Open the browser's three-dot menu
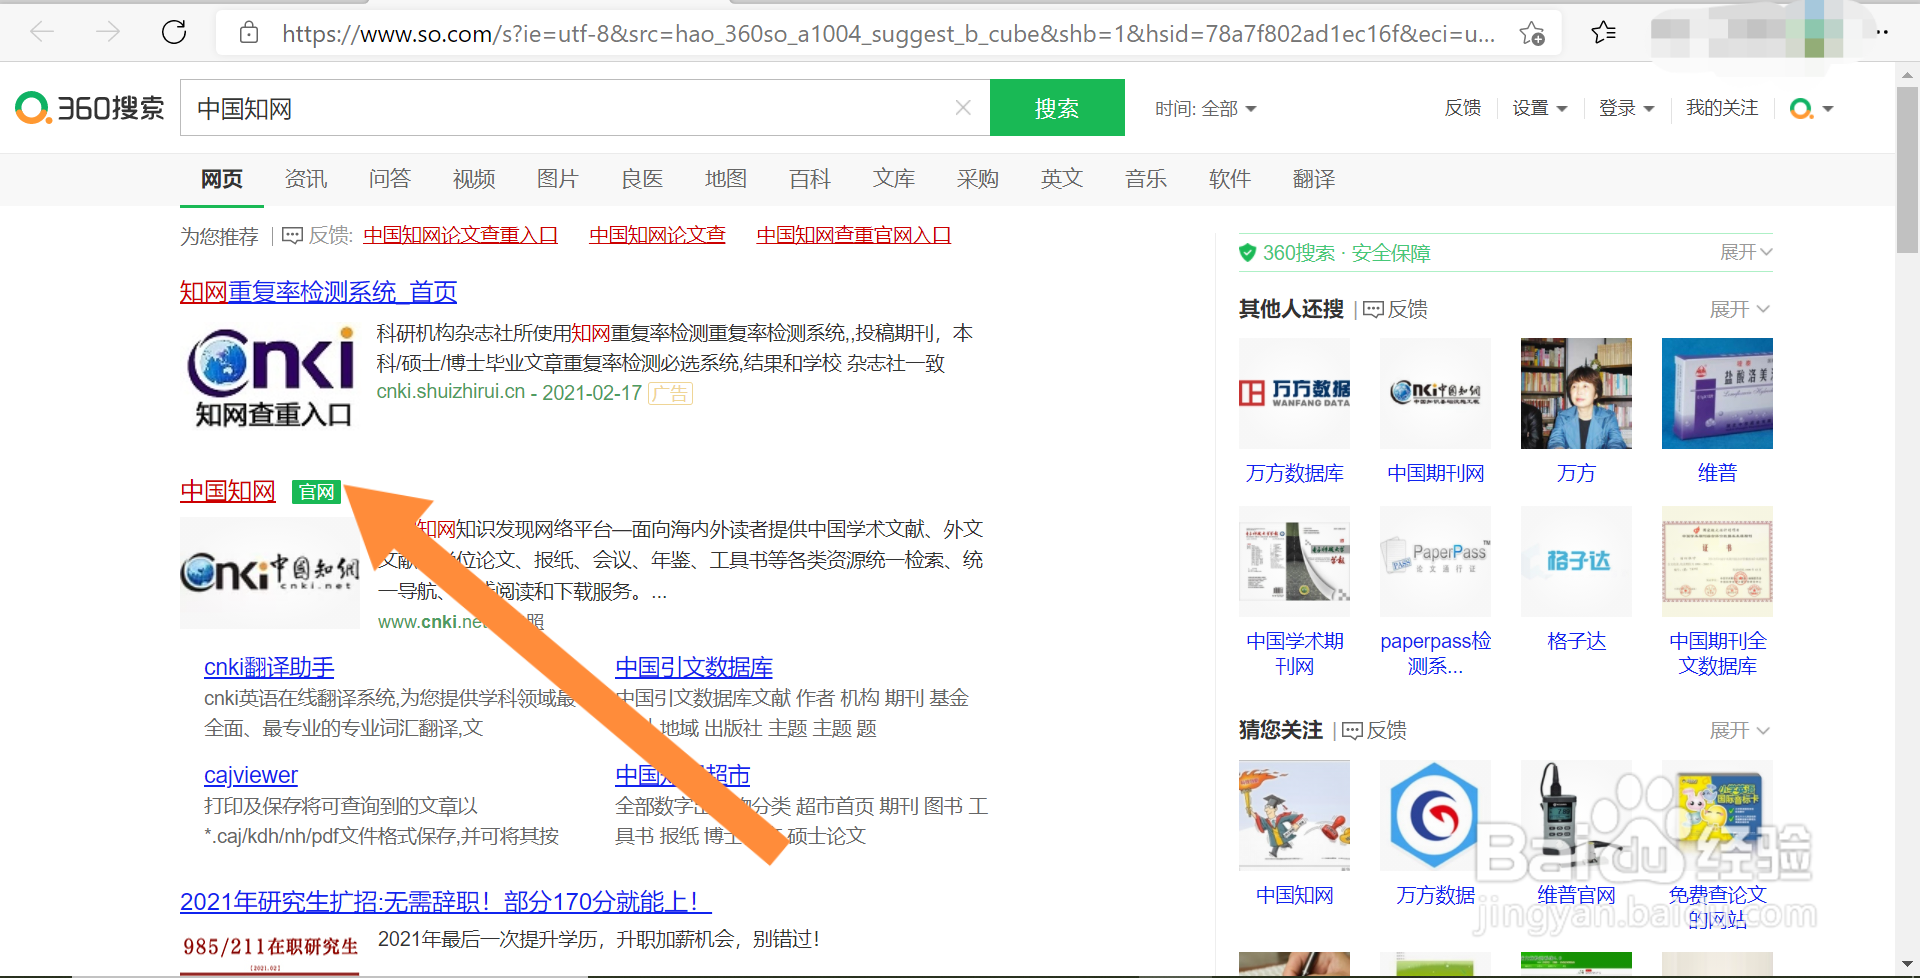Image resolution: width=1920 pixels, height=978 pixels. 1884,31
